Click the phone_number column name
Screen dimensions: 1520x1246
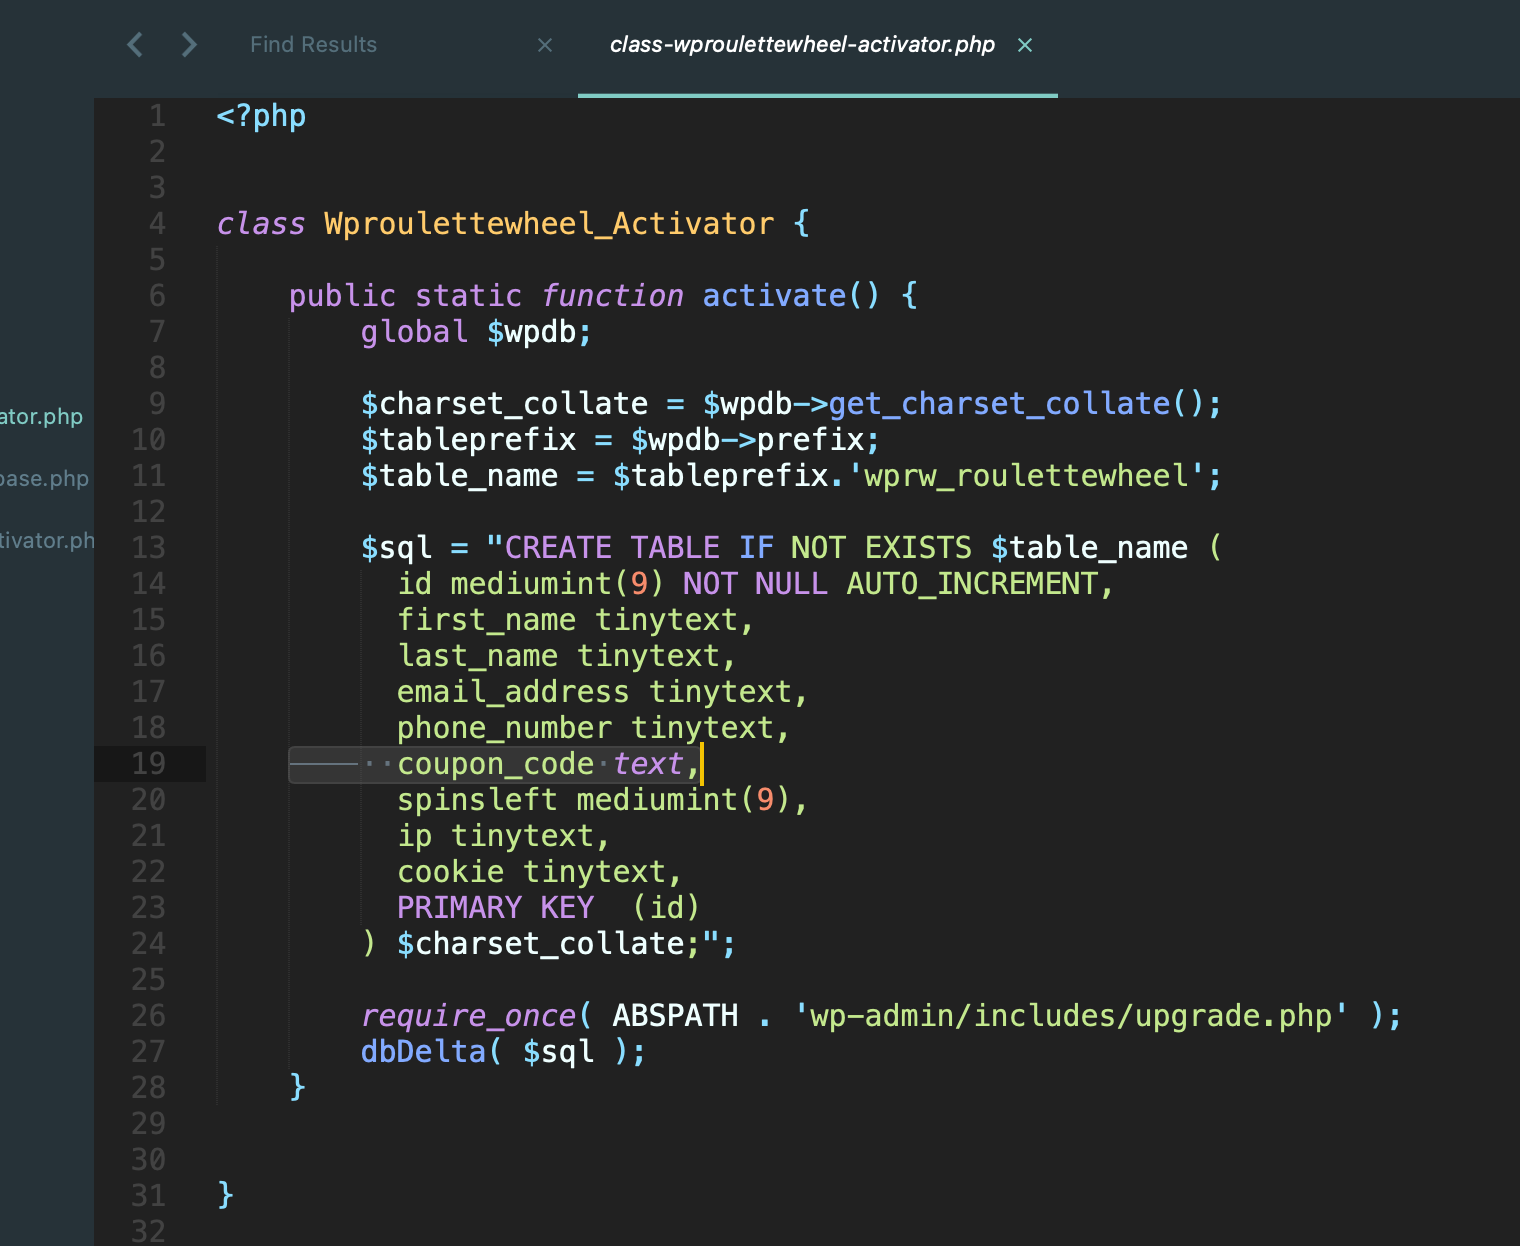tap(504, 727)
